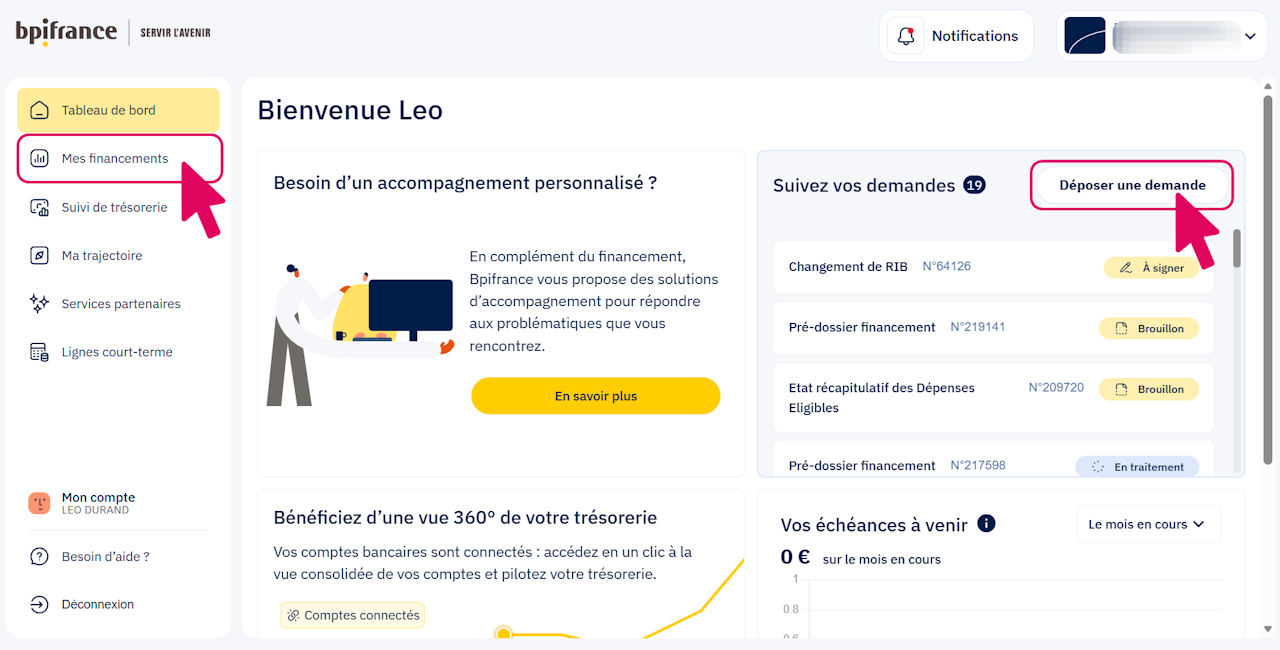The width and height of the screenshot is (1280, 650).
Task: Click the Ma trajectoire compass icon
Action: (39, 255)
